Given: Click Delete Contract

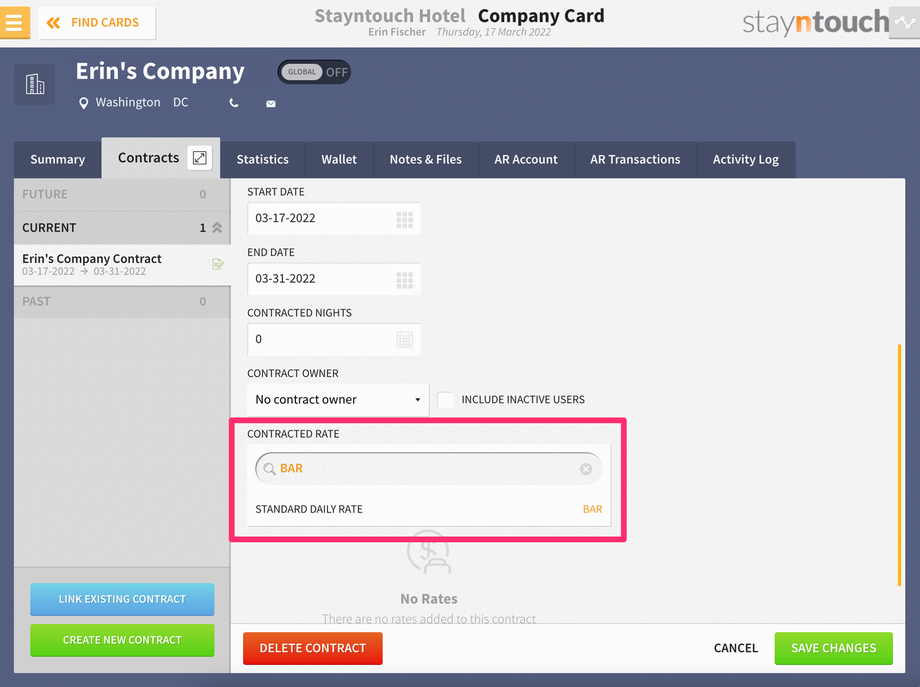Looking at the screenshot, I should pyautogui.click(x=313, y=648).
